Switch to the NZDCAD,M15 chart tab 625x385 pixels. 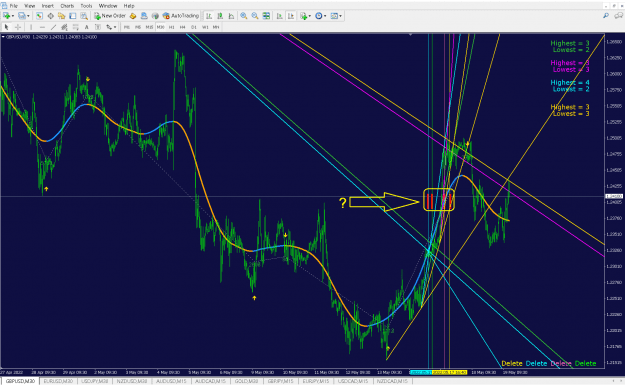(x=392, y=381)
